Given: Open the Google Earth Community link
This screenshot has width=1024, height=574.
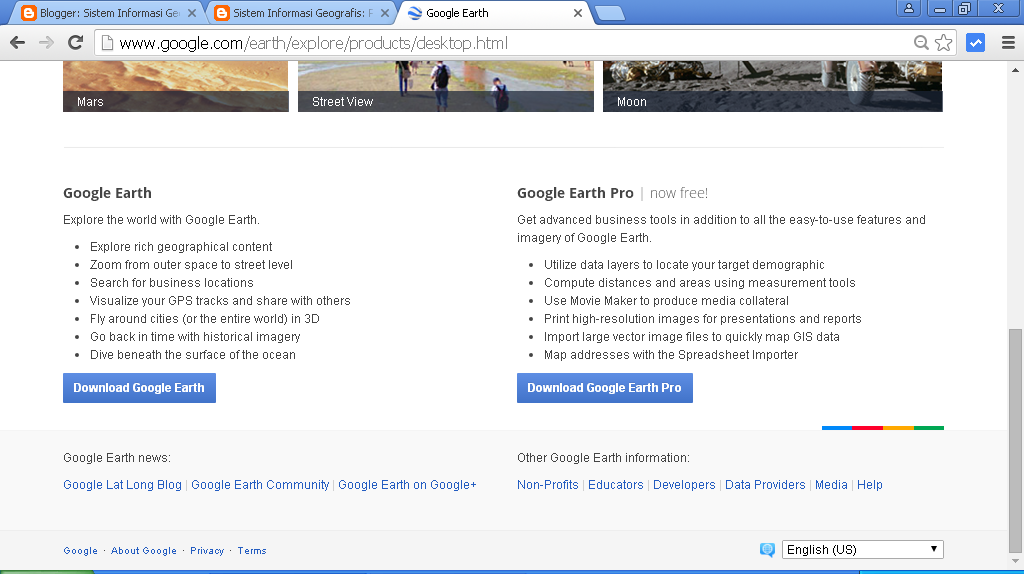Looking at the screenshot, I should [x=260, y=485].
